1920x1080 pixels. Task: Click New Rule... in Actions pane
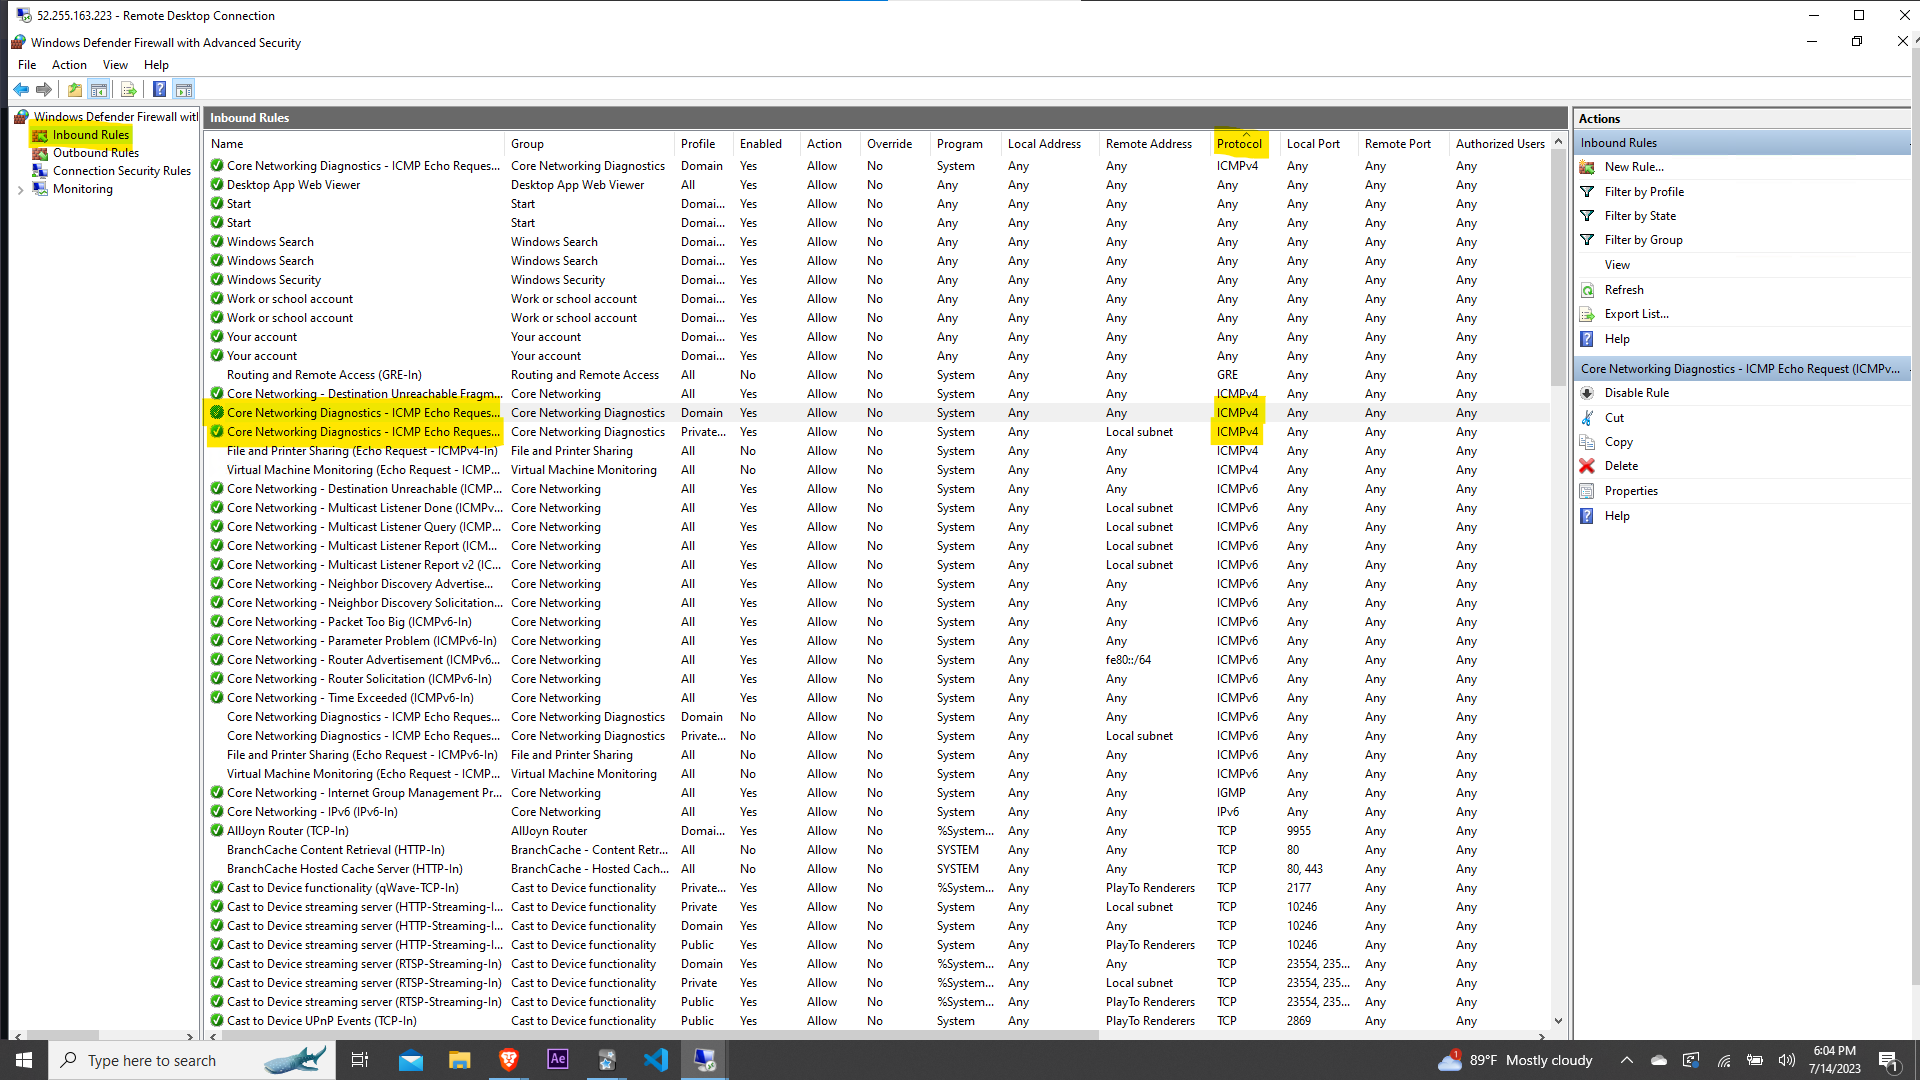coord(1634,167)
